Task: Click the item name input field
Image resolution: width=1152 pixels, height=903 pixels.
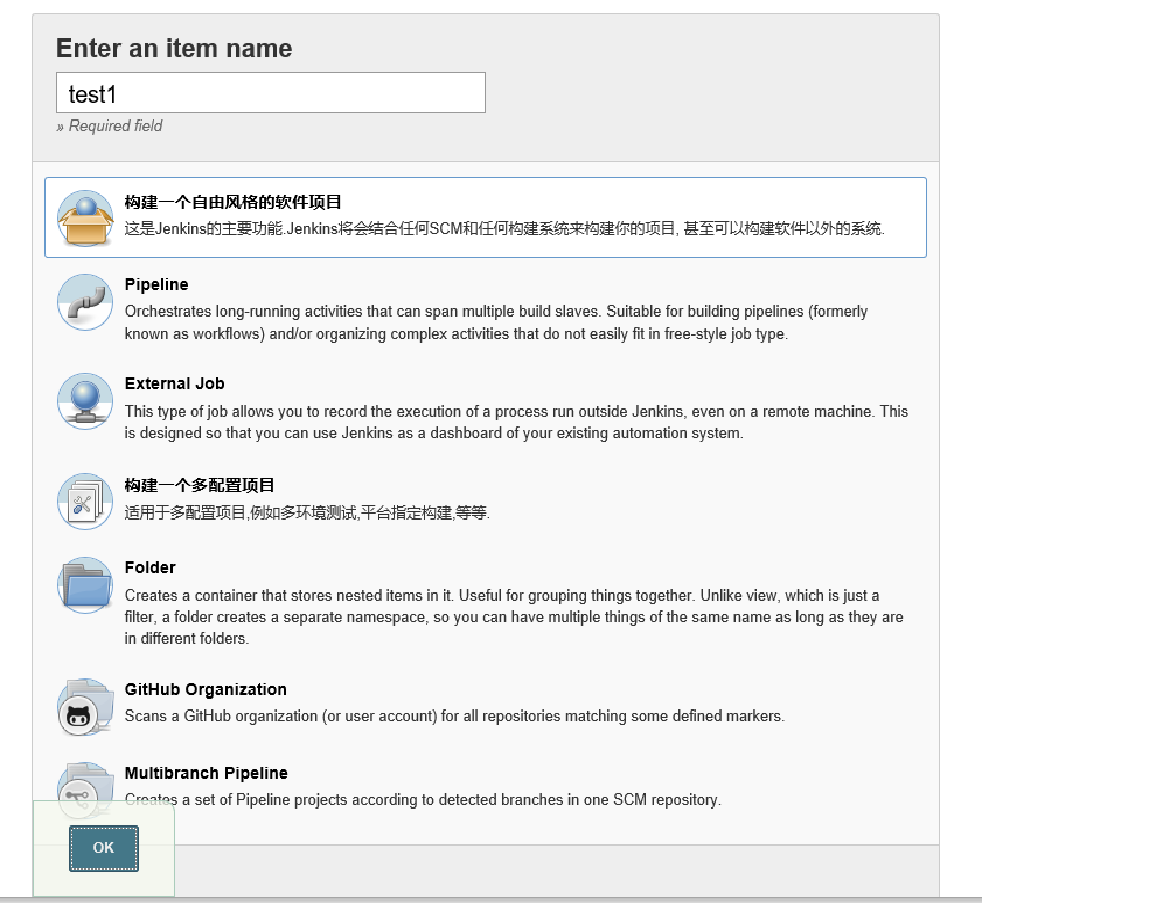Action: pos(270,93)
